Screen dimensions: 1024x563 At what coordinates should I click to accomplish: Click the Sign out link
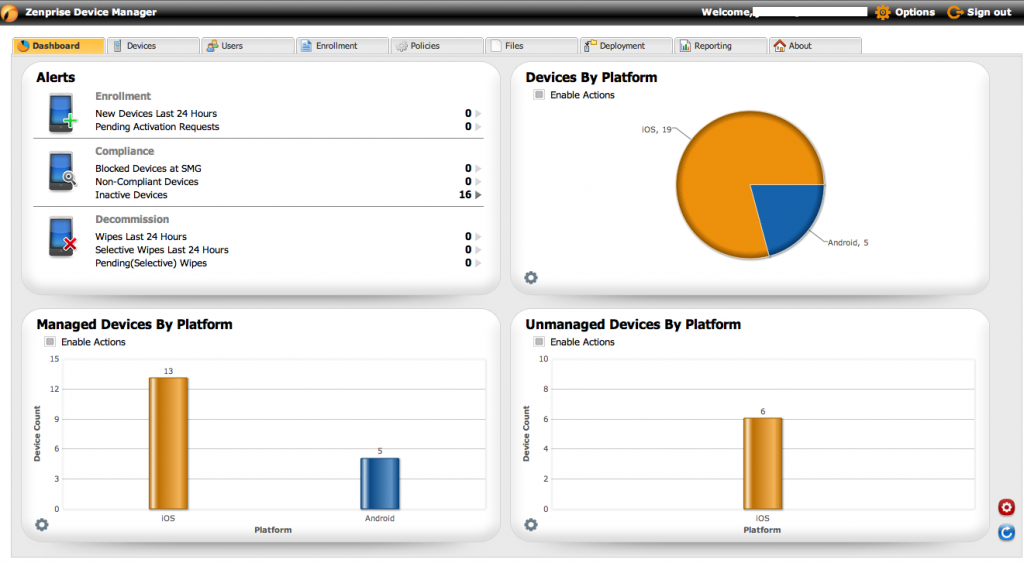tap(979, 12)
